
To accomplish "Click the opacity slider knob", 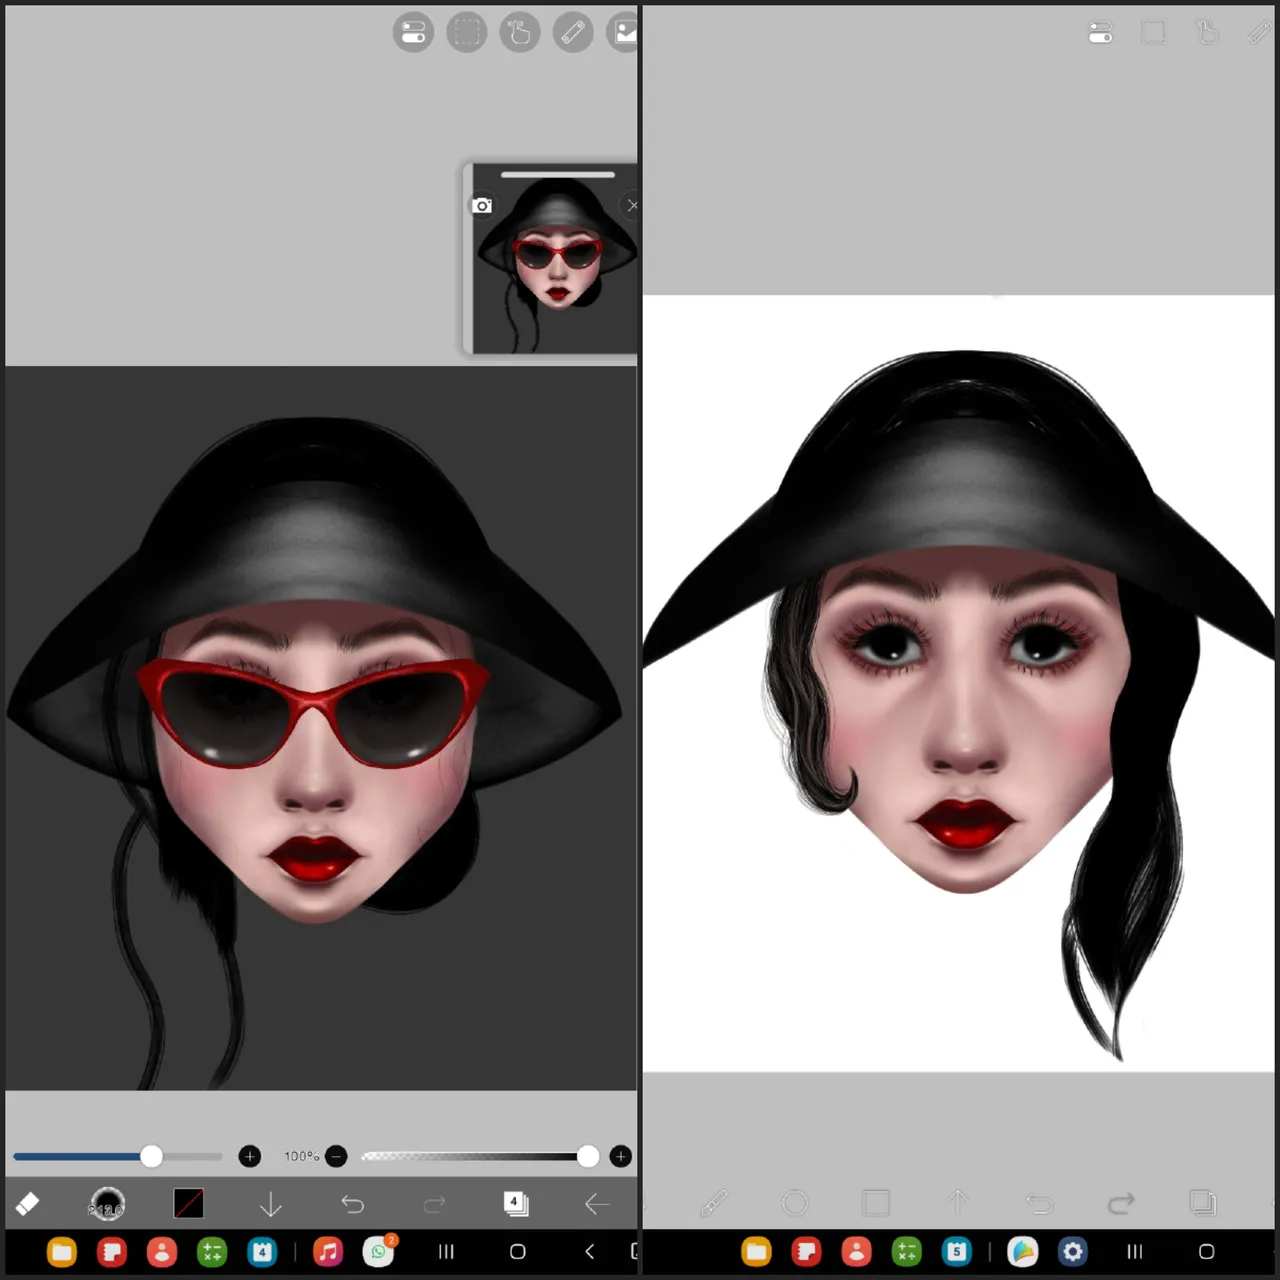I will point(588,1156).
